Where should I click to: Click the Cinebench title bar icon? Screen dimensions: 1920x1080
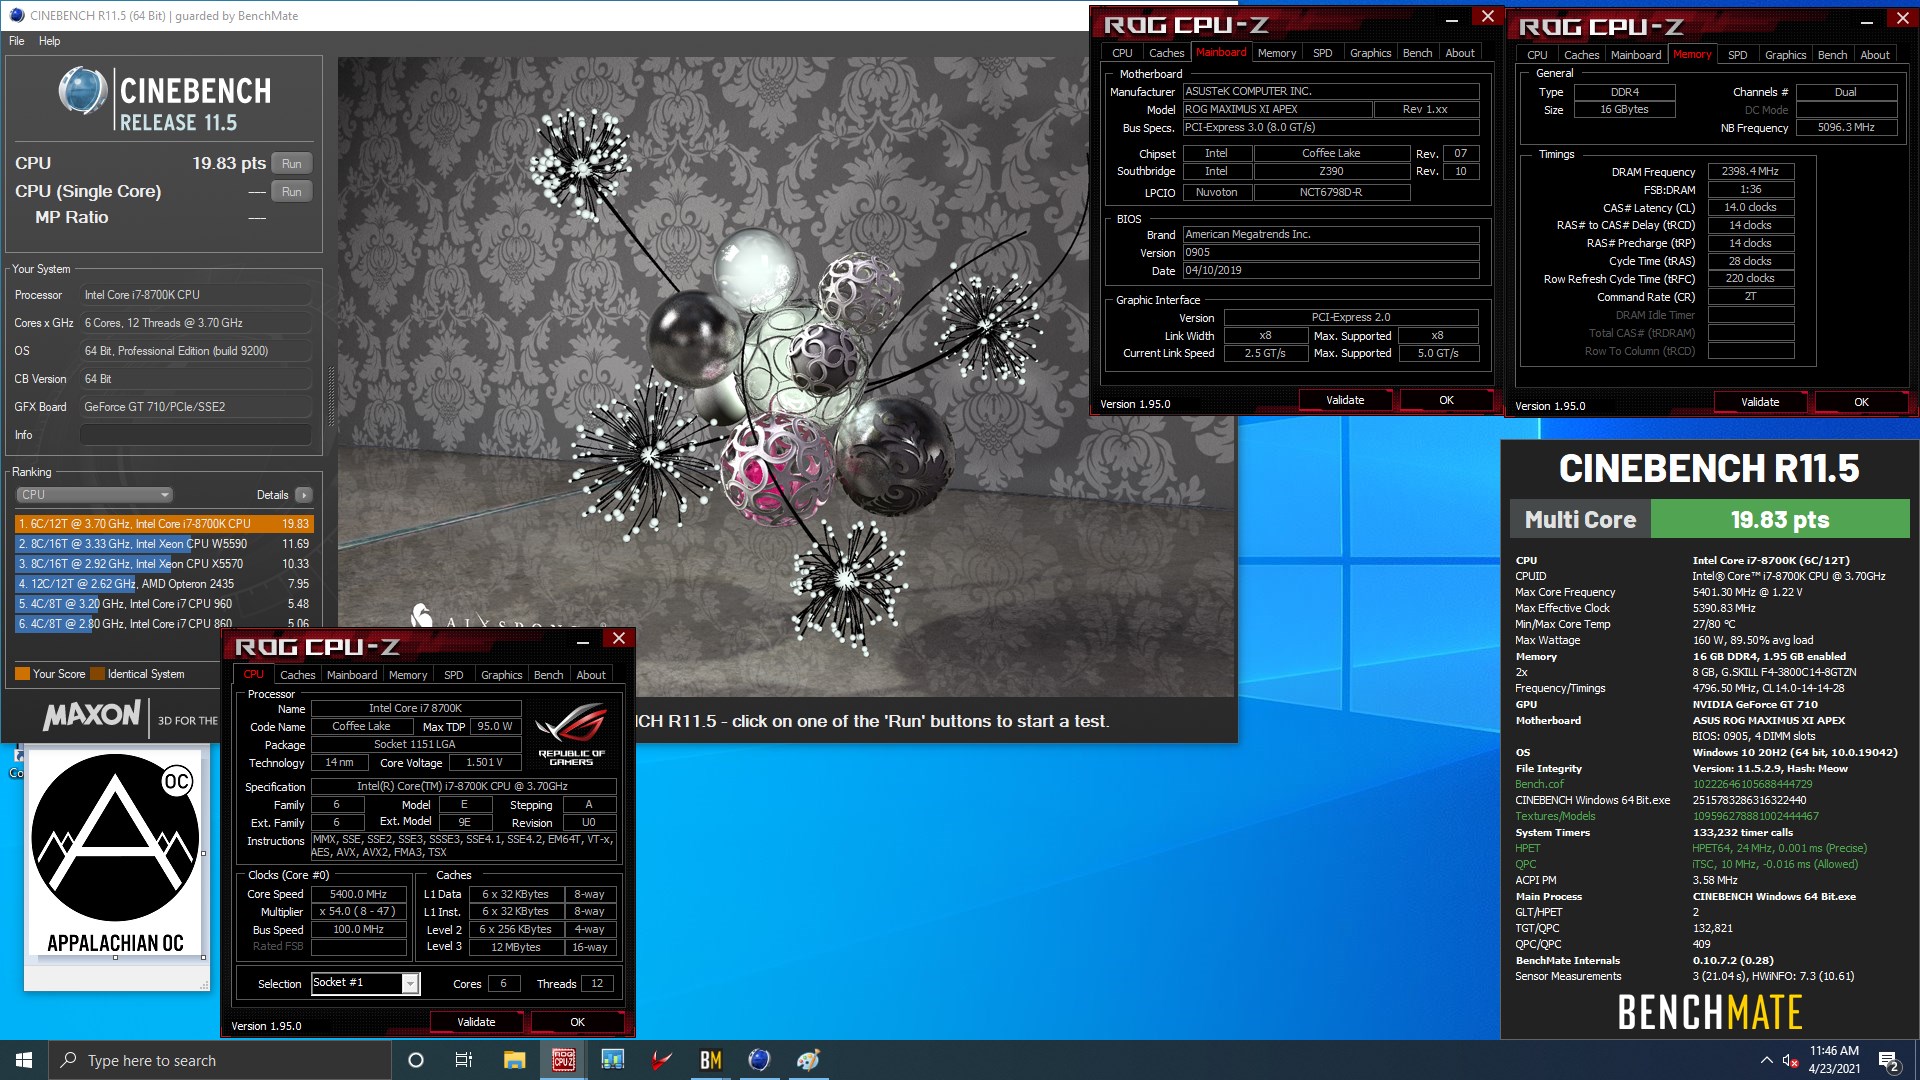pos(16,15)
